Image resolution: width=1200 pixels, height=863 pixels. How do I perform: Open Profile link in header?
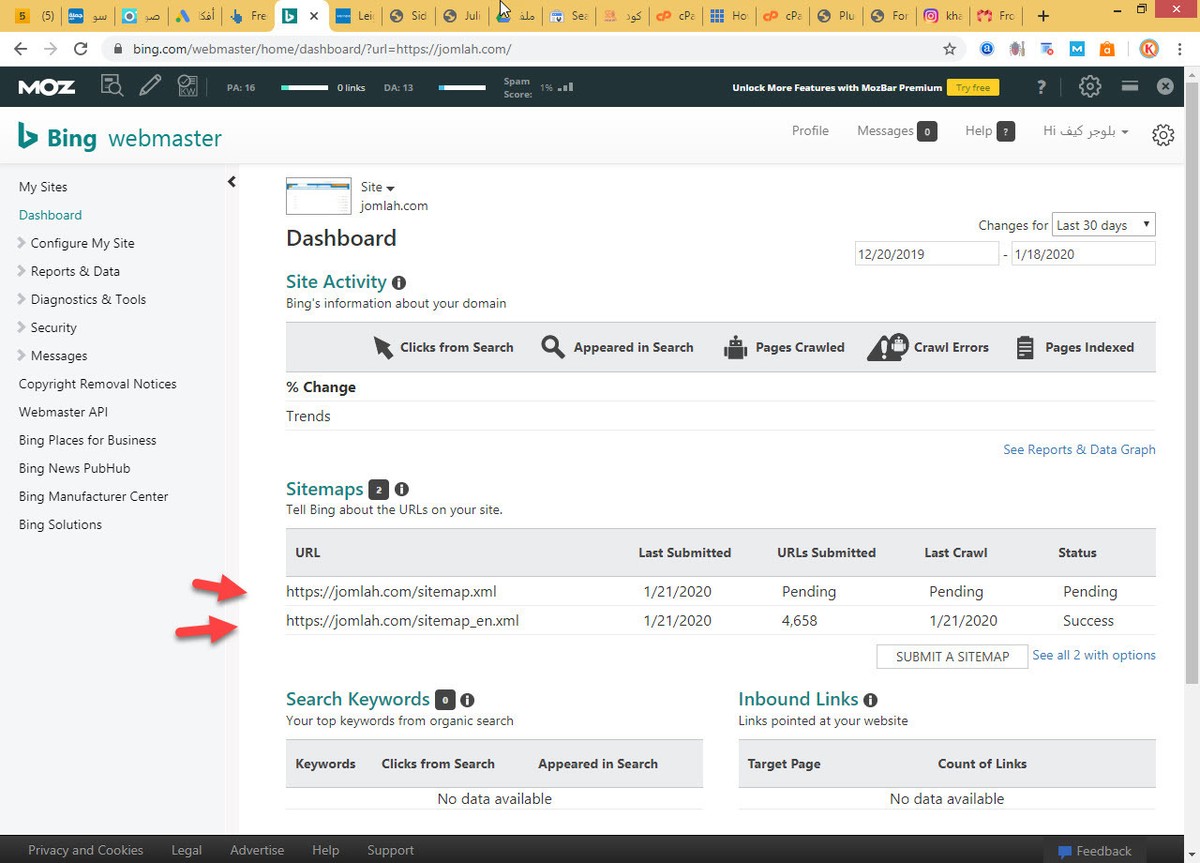[810, 131]
